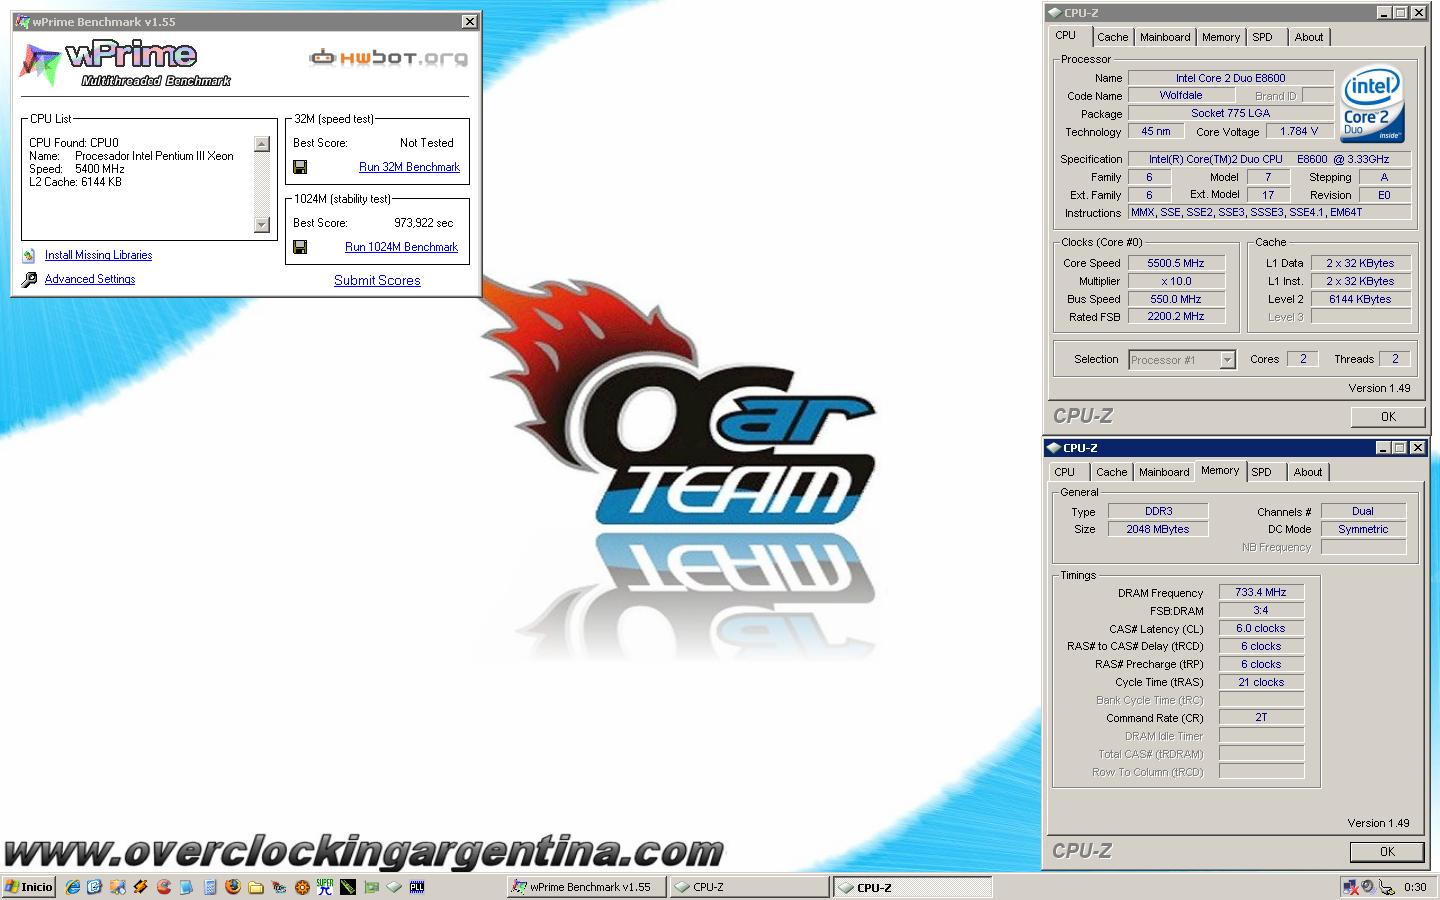
Task: Click the Bus Speed 550.0 MHz field
Action: [x=1176, y=299]
